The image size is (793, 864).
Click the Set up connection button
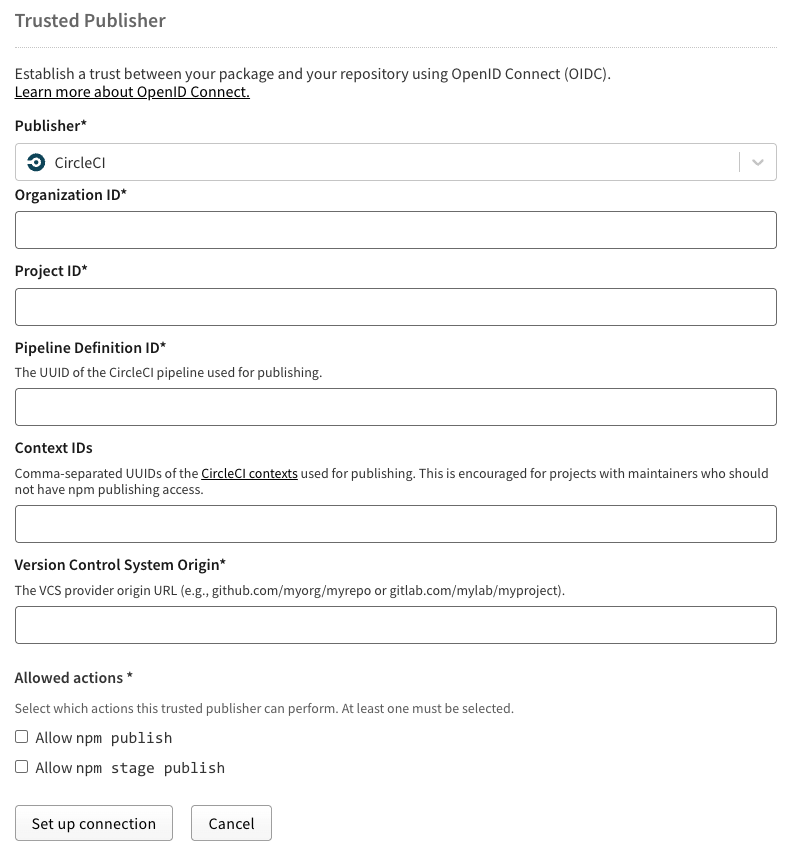[x=94, y=823]
